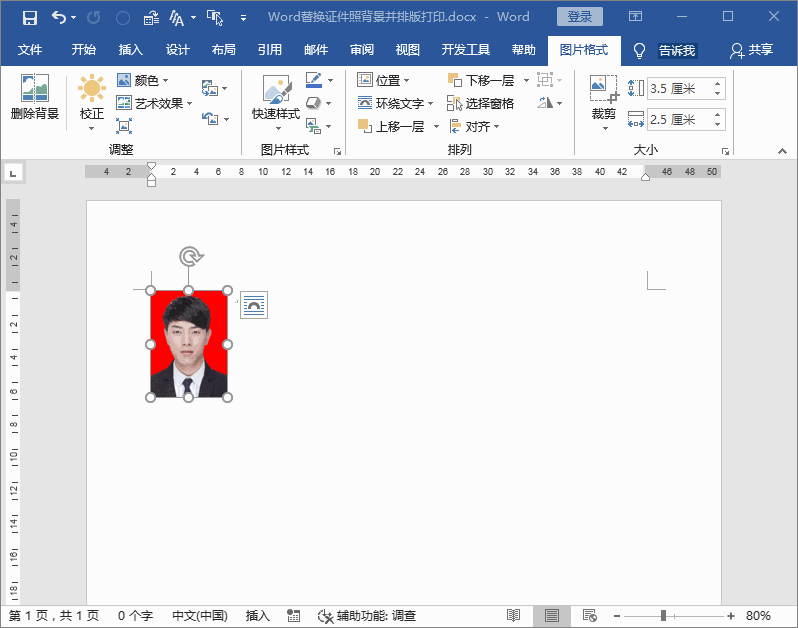The height and width of the screenshot is (628, 798).
Task: Click the Group objects icon
Action: click(545, 80)
